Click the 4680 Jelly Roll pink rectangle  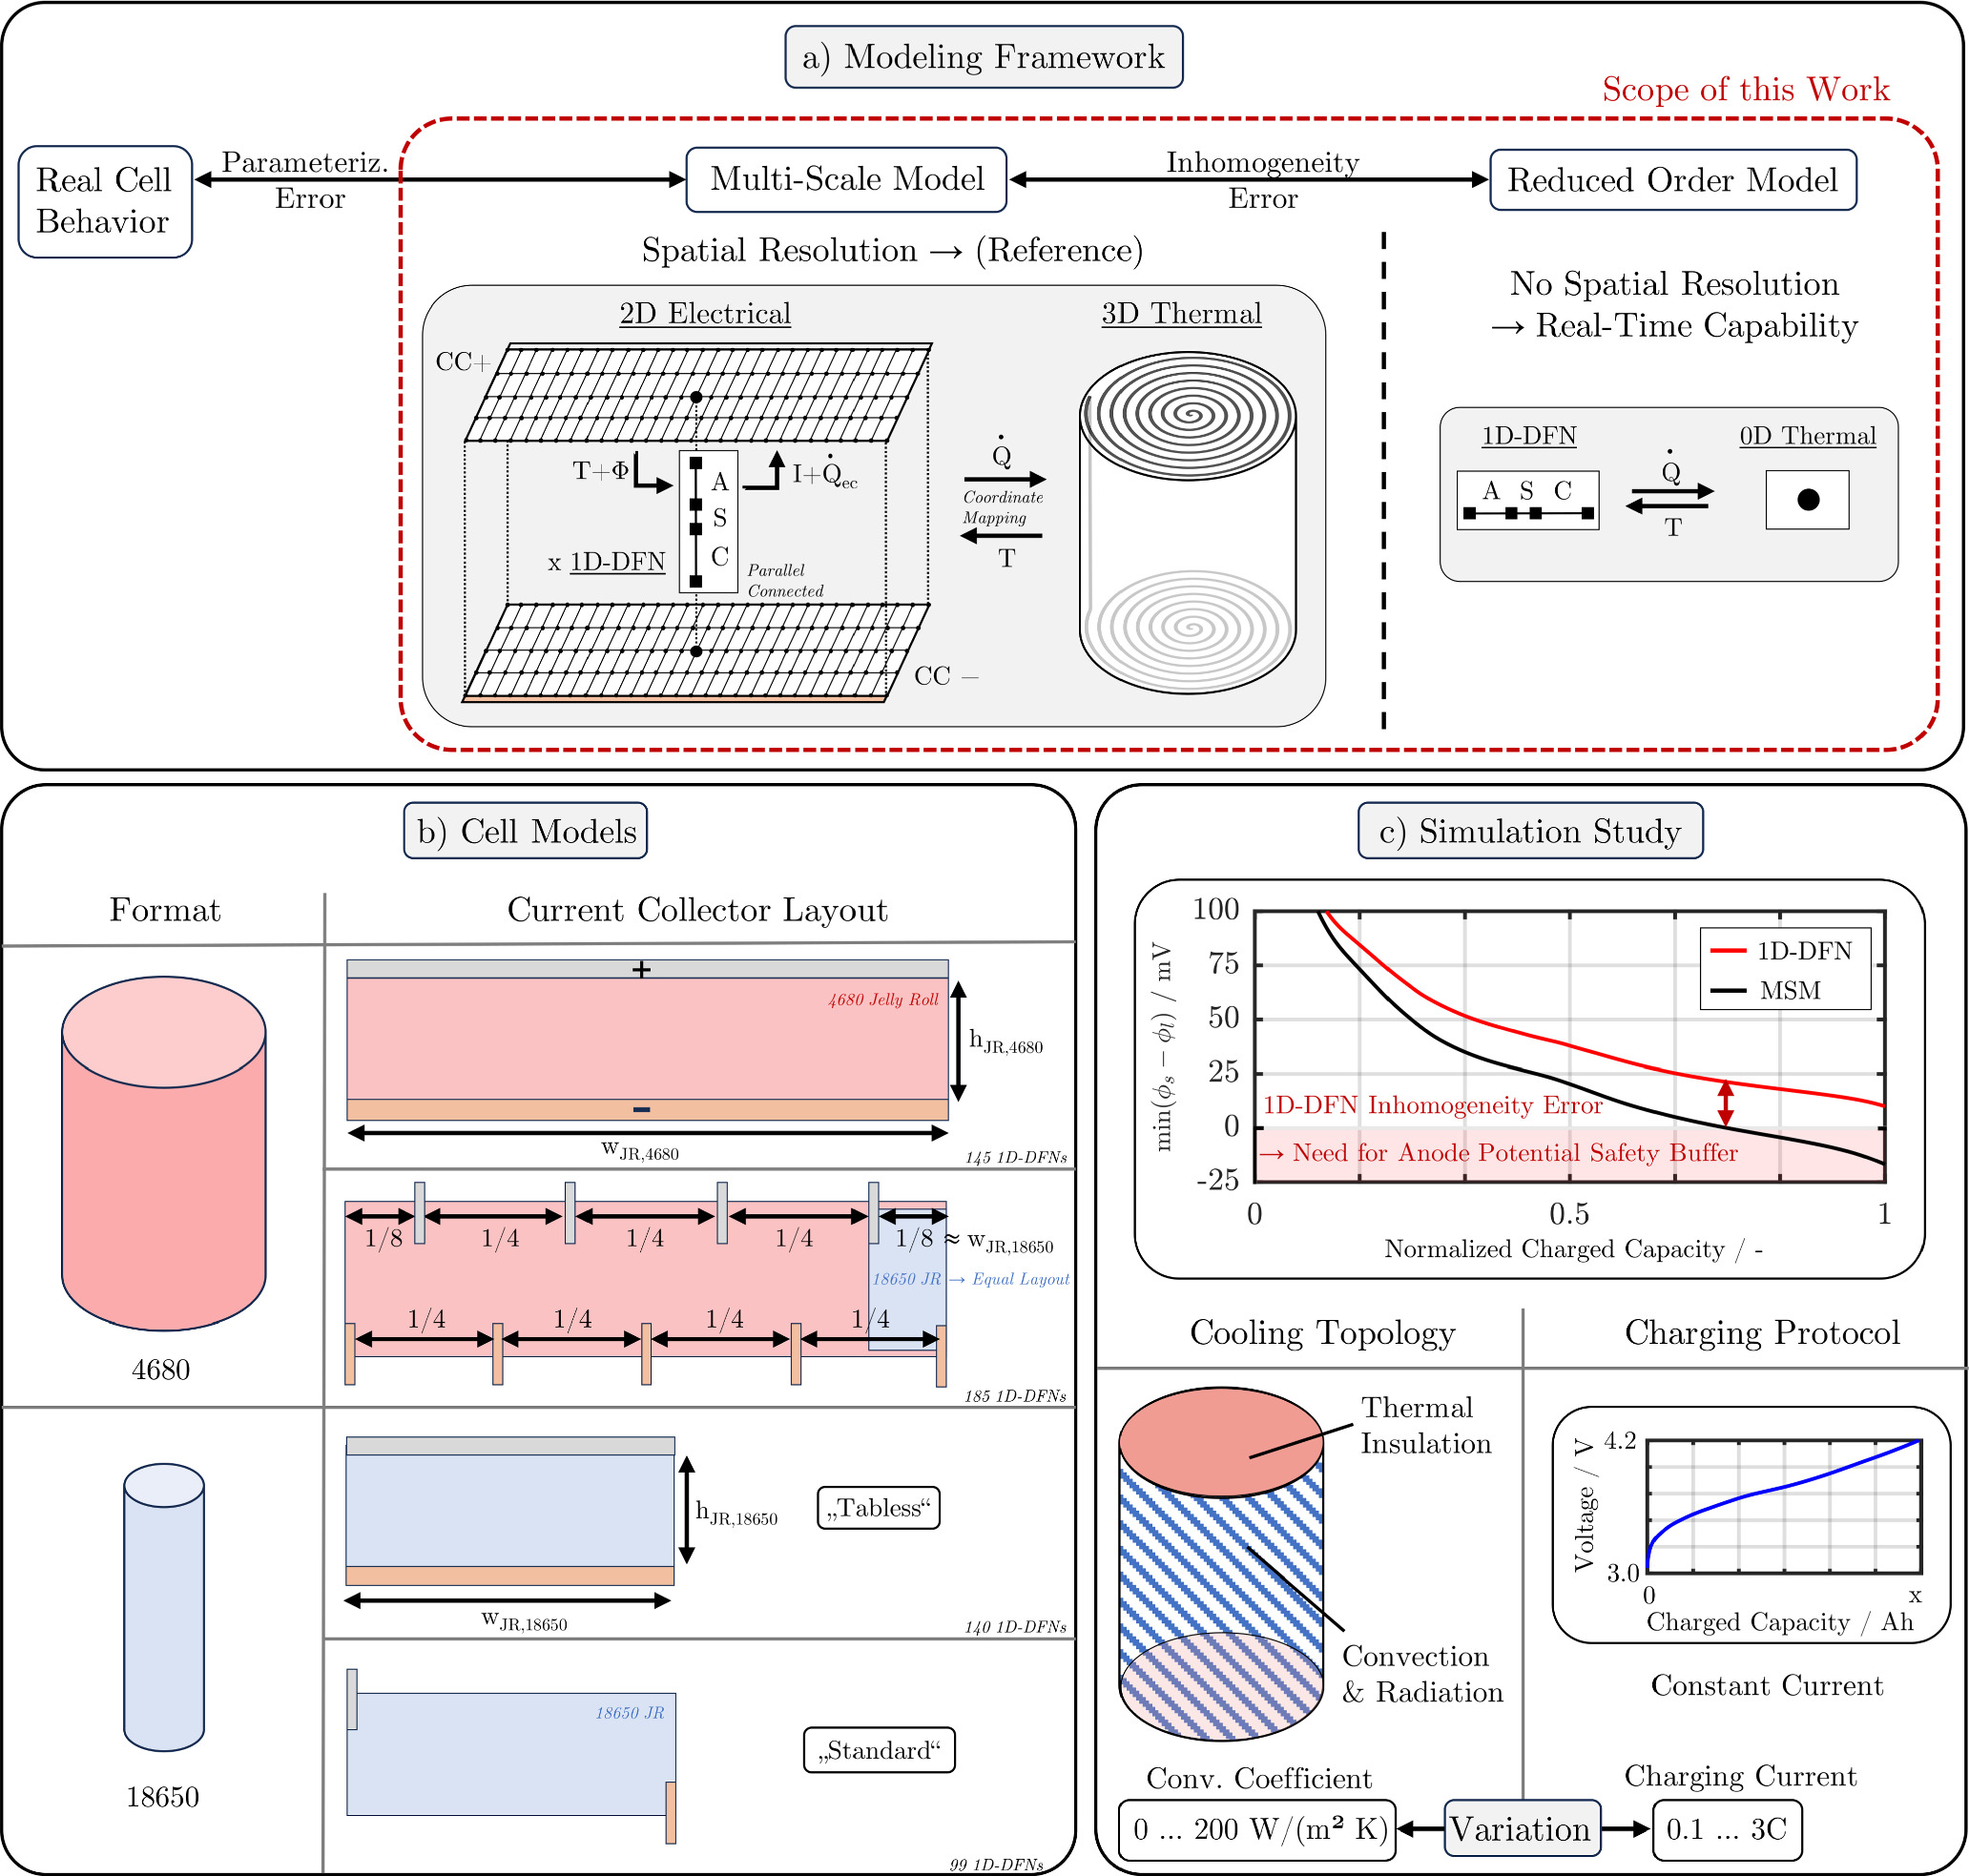647,1039
